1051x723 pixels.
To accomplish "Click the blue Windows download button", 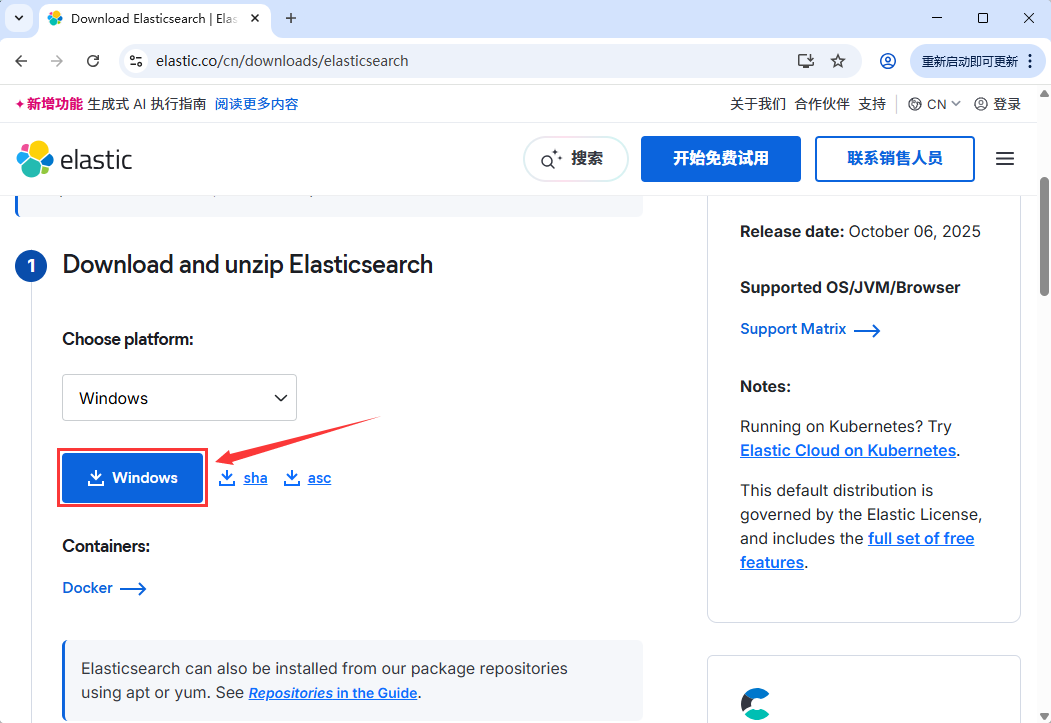I will 133,478.
